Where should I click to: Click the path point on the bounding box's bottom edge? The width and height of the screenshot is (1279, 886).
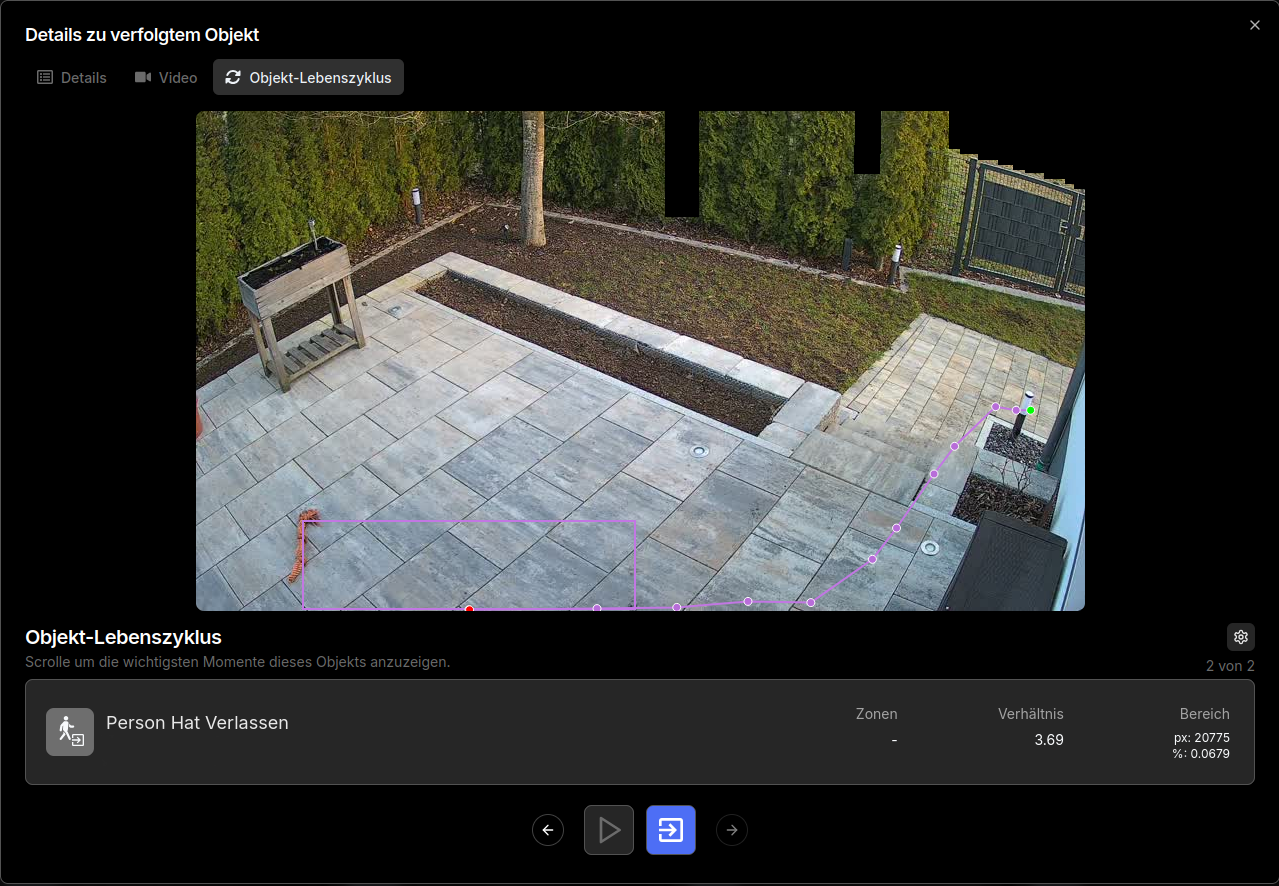[x=597, y=607]
